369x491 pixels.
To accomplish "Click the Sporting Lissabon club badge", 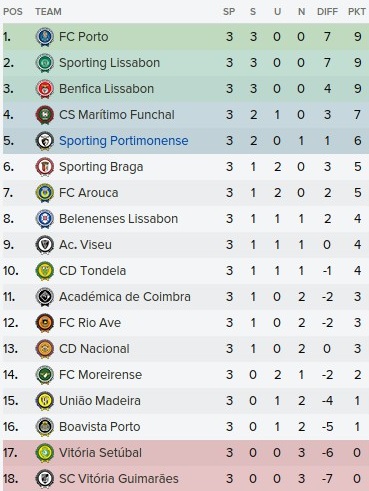I will click(45, 63).
